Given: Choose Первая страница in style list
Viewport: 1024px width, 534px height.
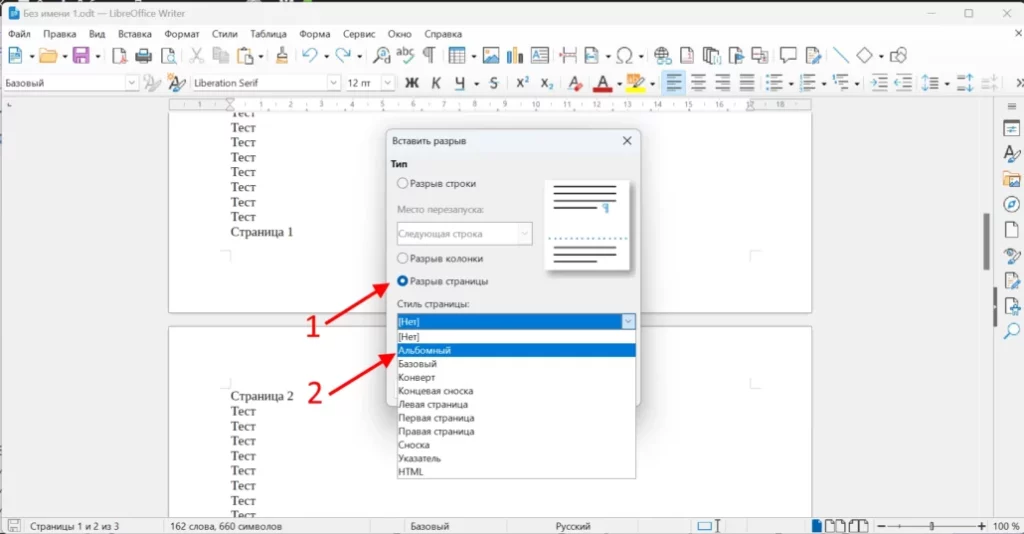Looking at the screenshot, I should (x=516, y=418).
